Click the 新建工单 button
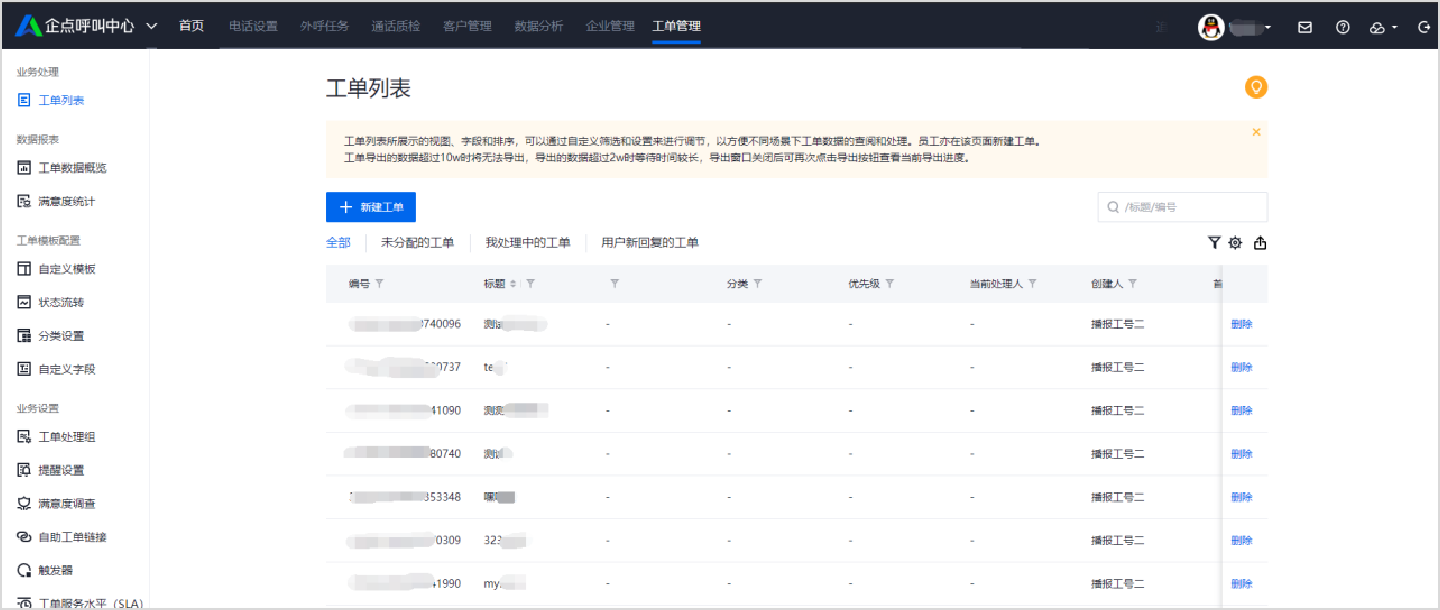The image size is (1440, 610). click(x=371, y=207)
